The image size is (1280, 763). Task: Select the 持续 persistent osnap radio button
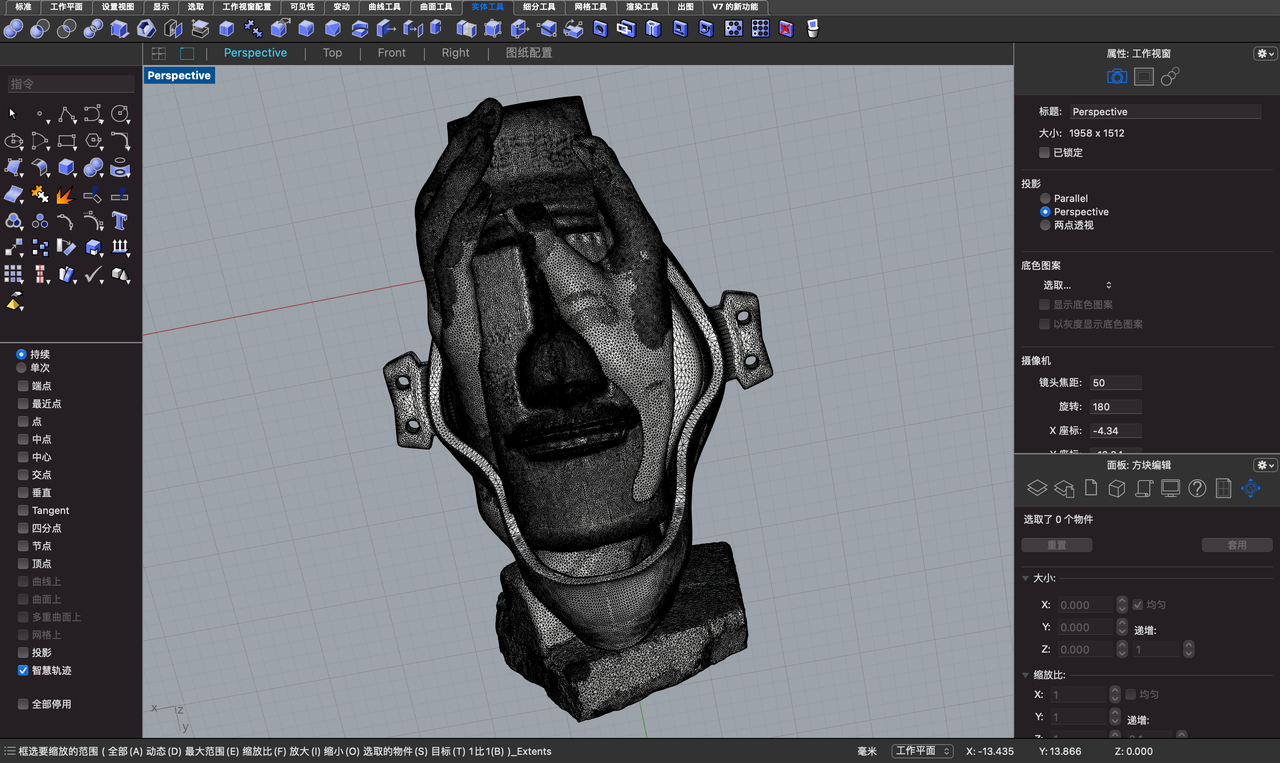point(21,354)
